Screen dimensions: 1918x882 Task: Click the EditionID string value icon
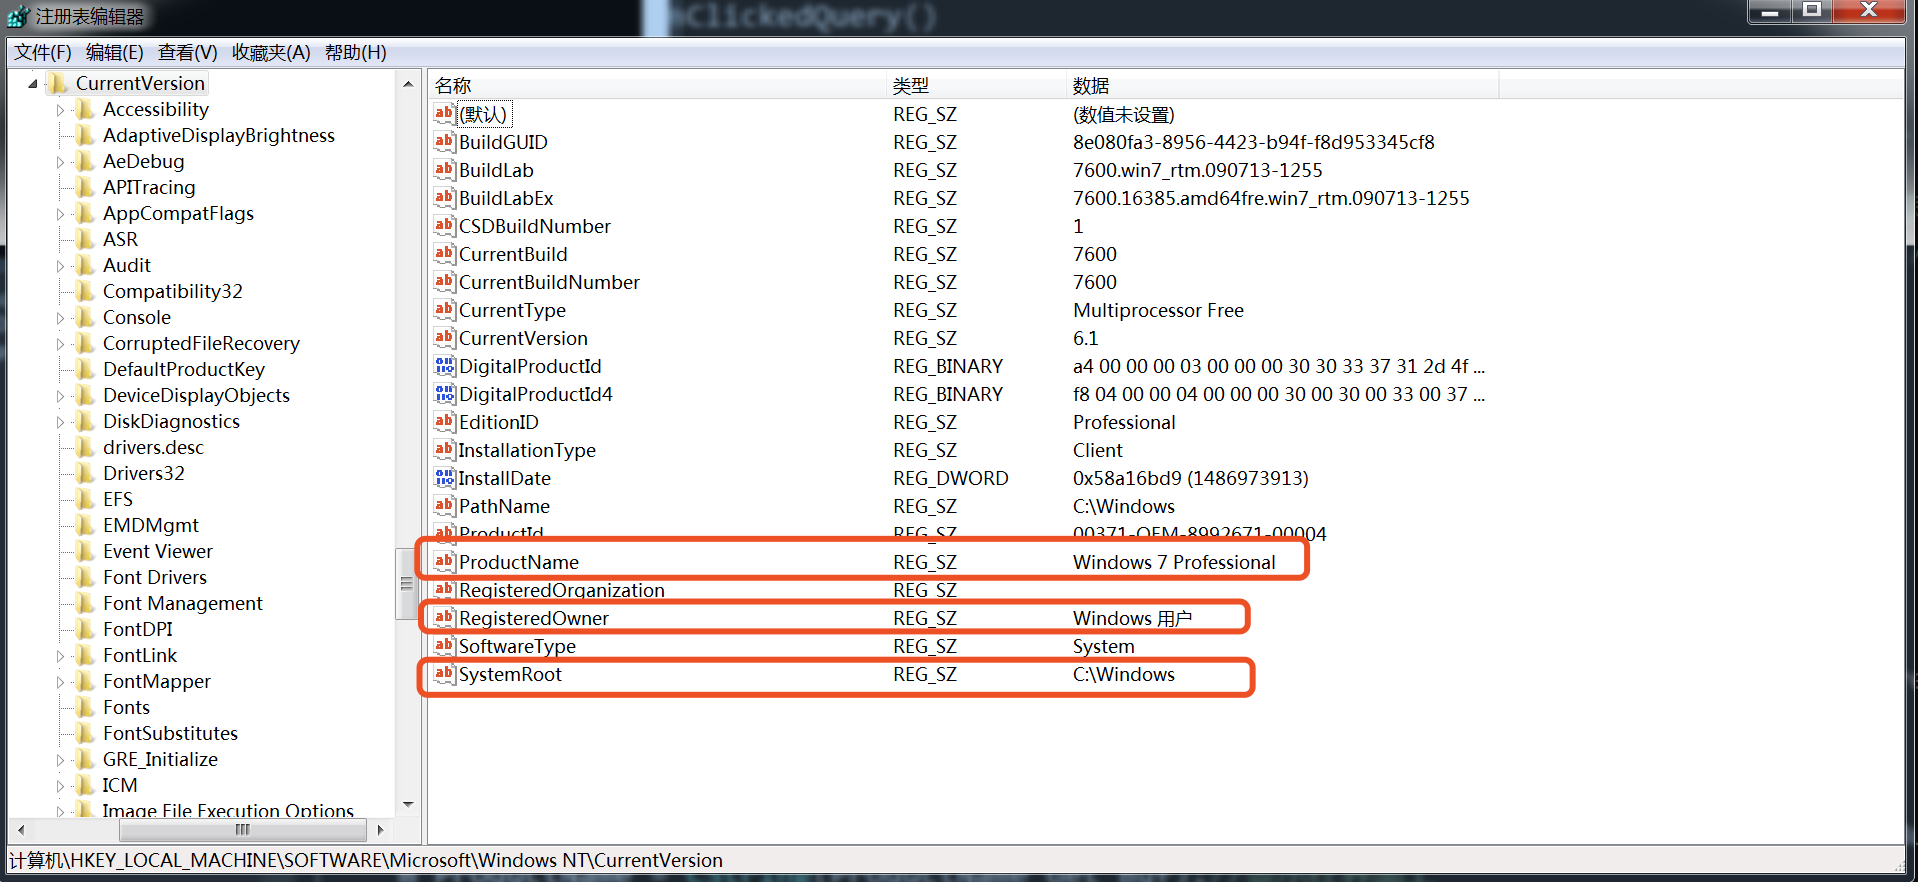click(x=444, y=422)
